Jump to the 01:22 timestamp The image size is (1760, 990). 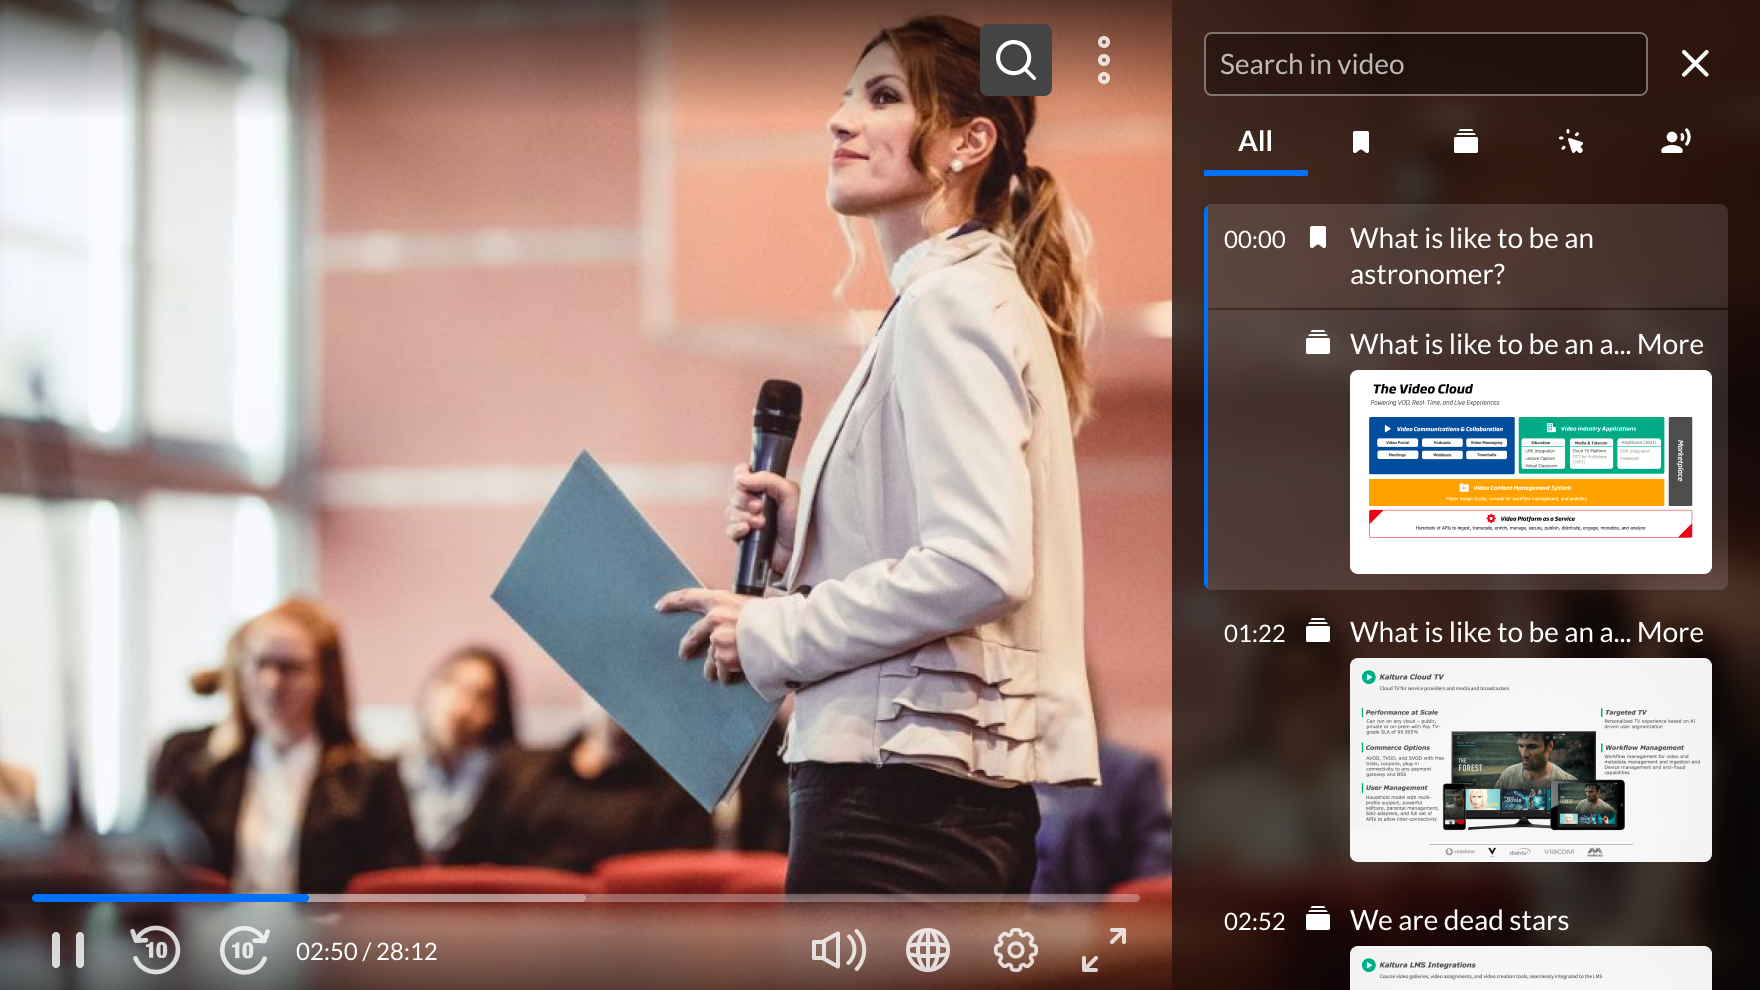[1254, 633]
